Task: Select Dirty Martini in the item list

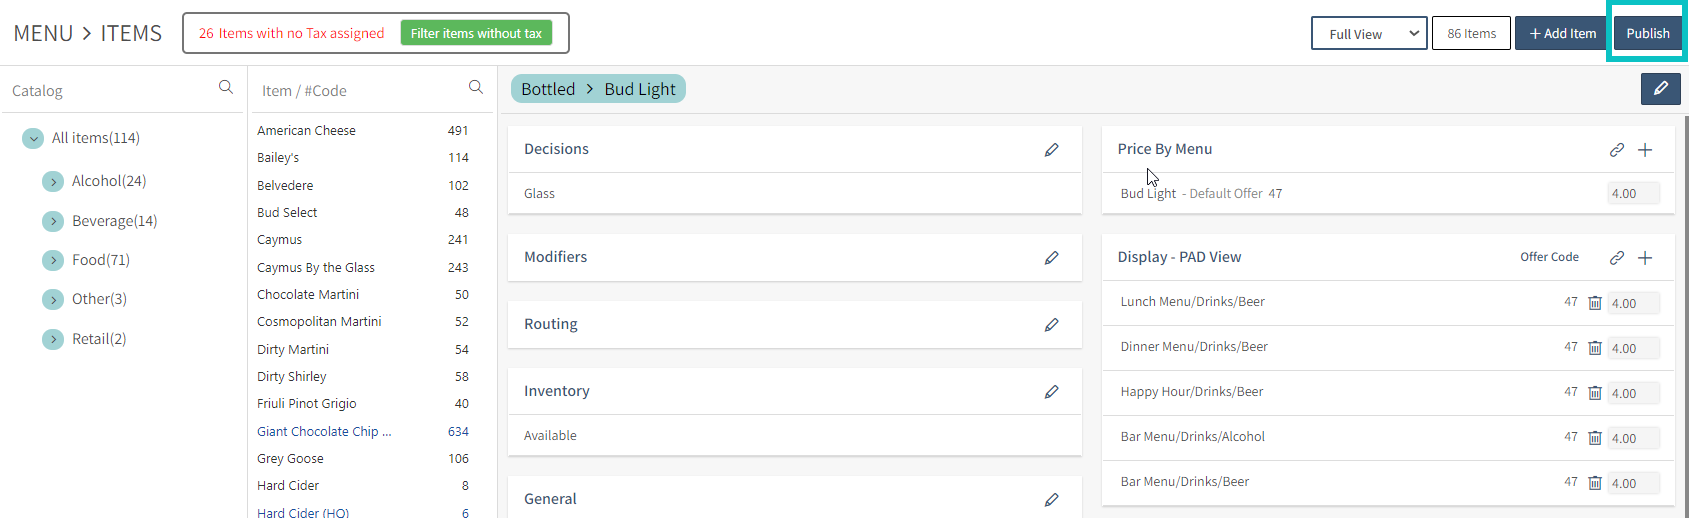Action: (x=293, y=350)
